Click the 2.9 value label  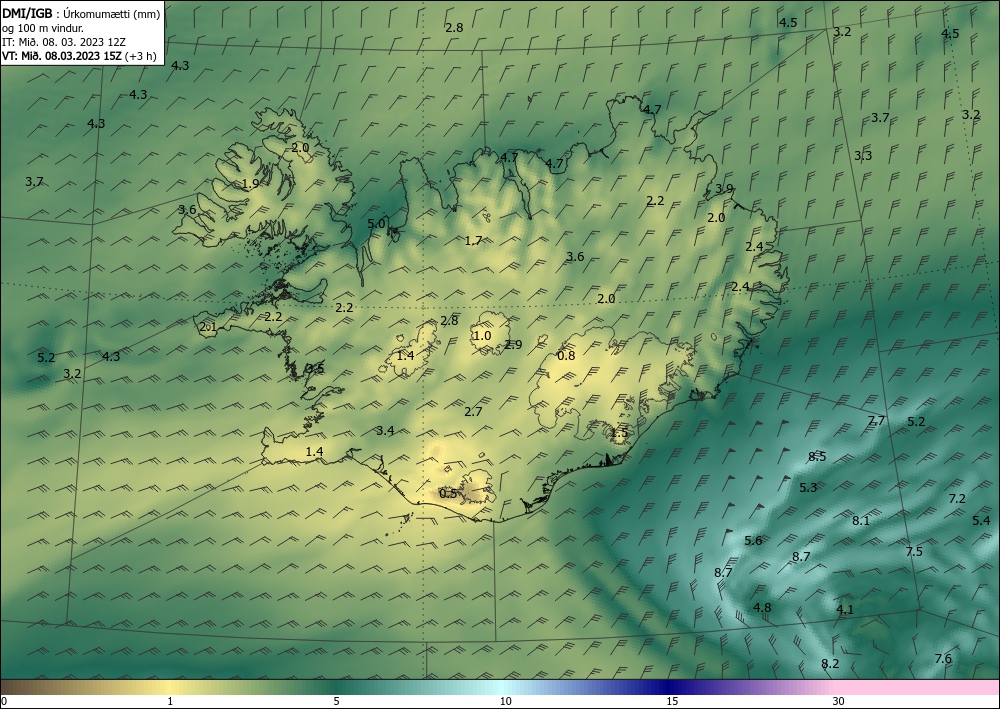coord(513,345)
